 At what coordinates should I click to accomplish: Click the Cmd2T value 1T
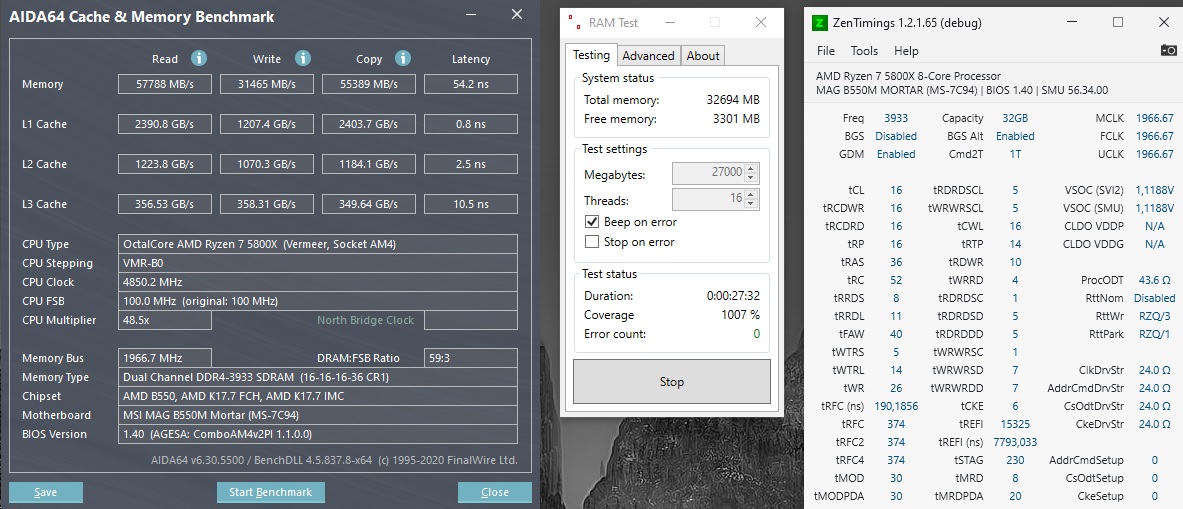click(x=1015, y=155)
